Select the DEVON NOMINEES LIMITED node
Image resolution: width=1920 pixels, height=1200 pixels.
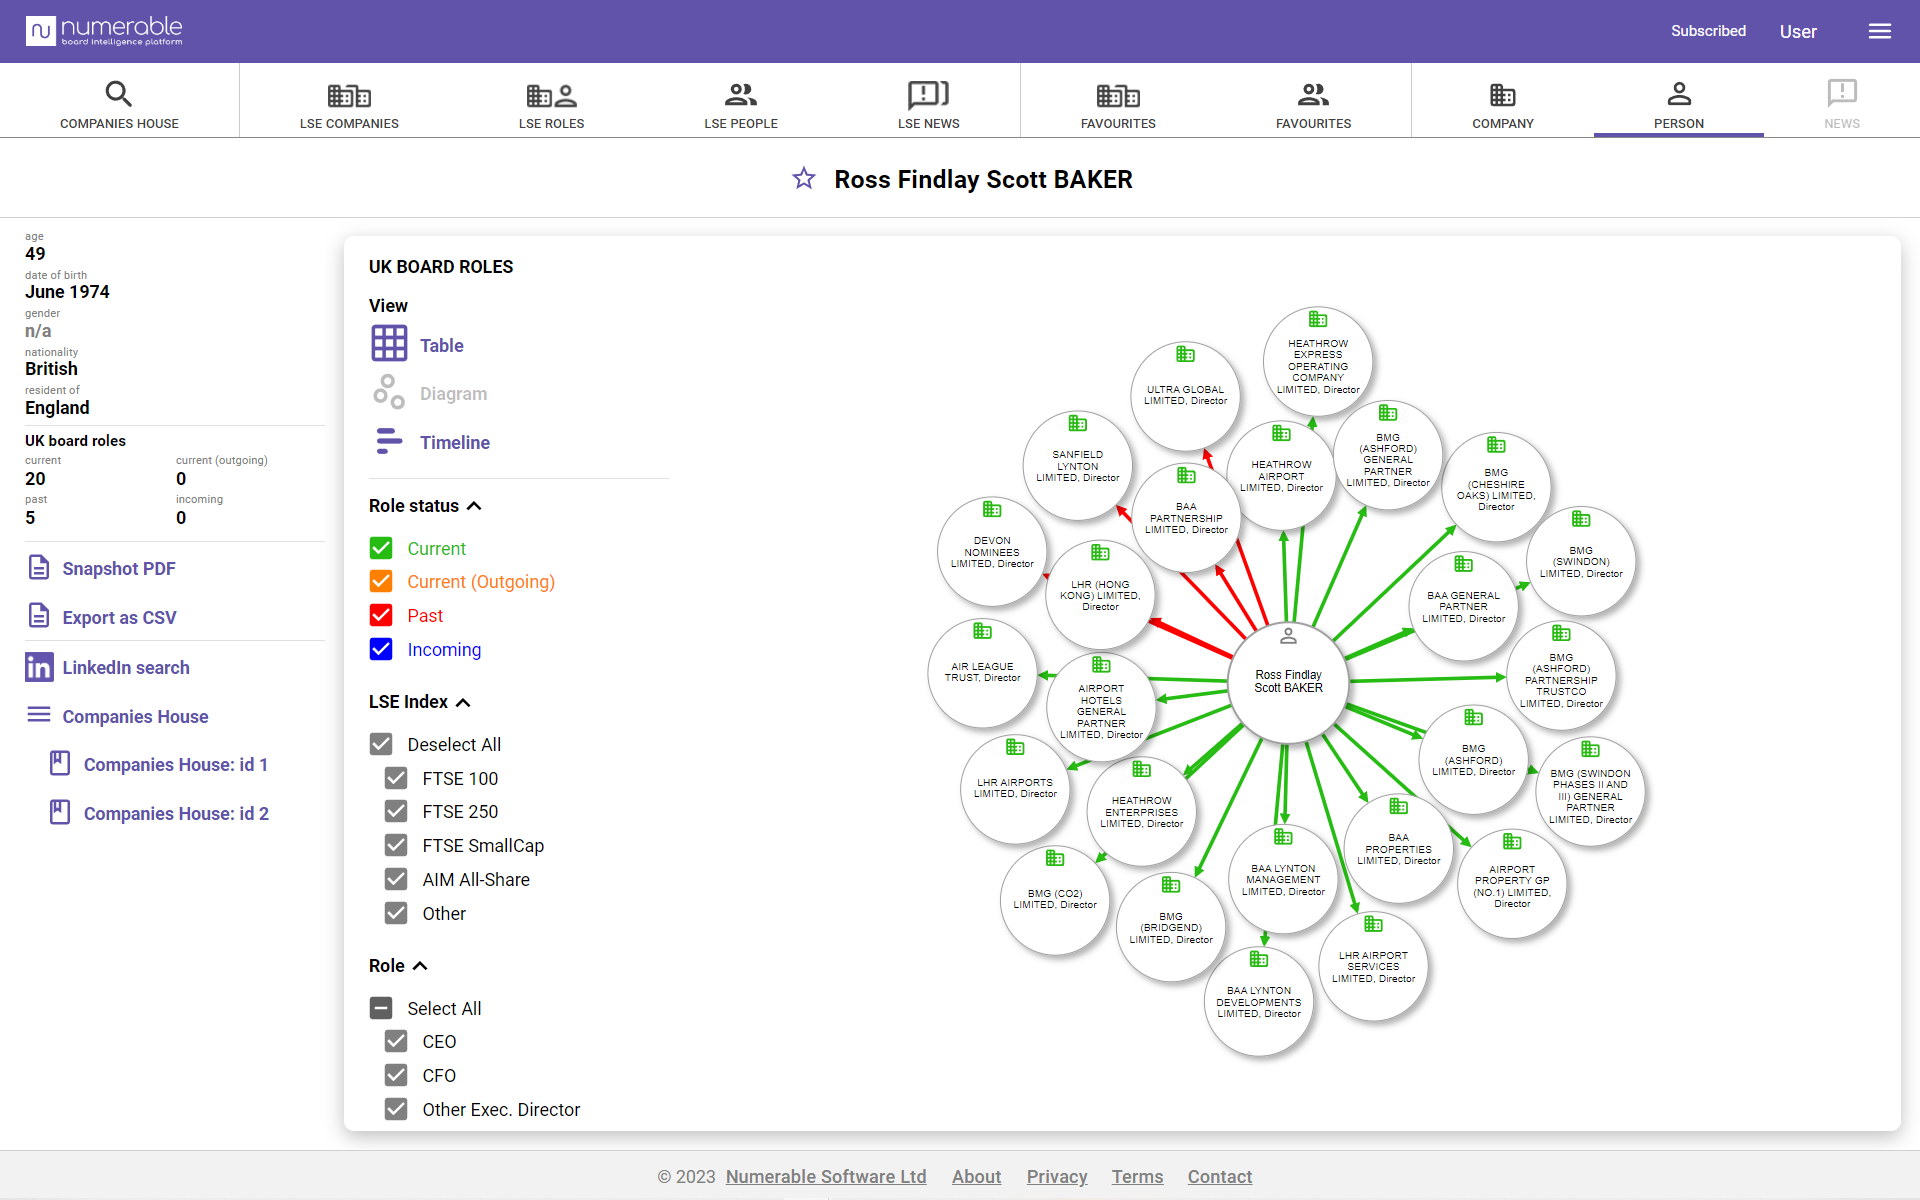[x=992, y=551]
